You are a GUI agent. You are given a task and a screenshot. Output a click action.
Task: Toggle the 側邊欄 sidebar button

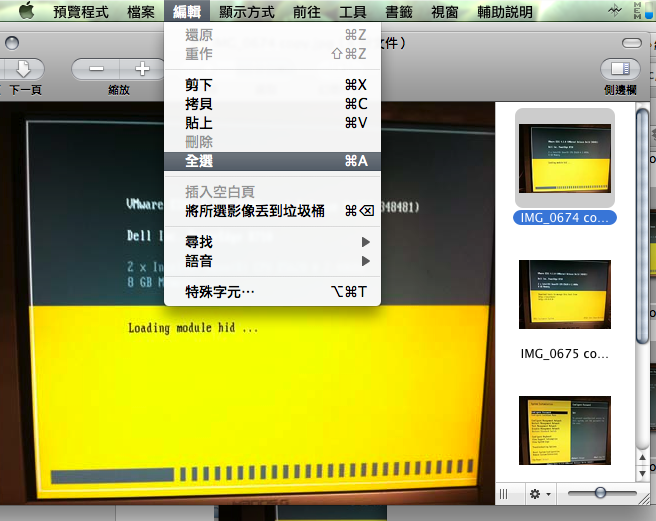620,69
